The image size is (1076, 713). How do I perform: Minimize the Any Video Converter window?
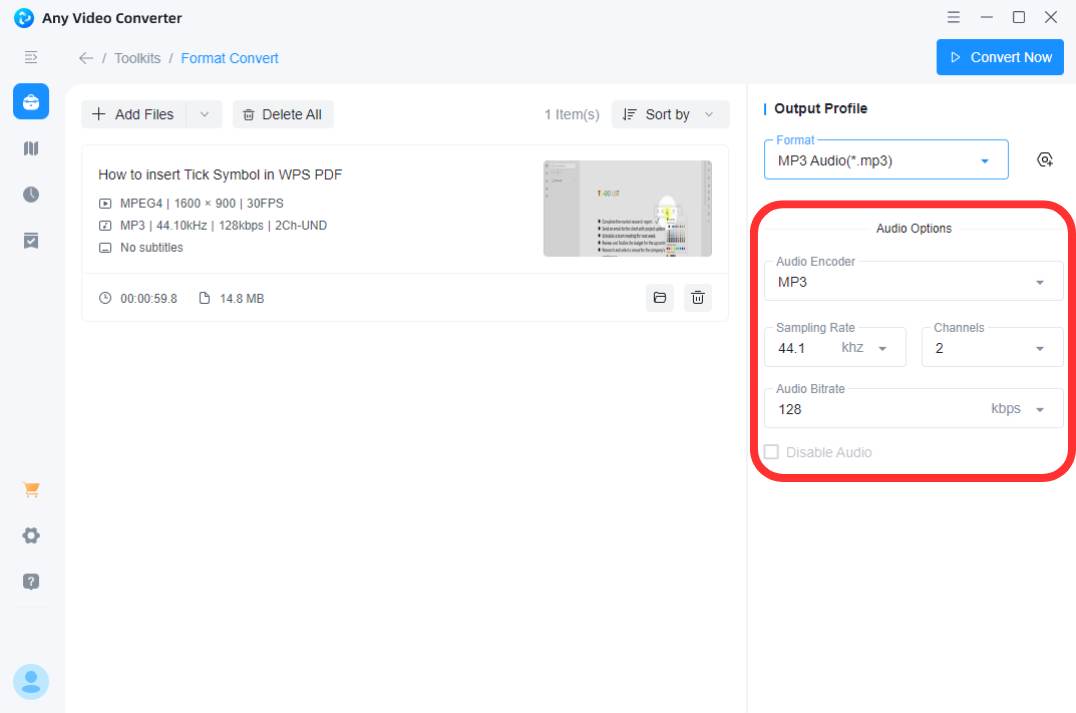click(986, 17)
